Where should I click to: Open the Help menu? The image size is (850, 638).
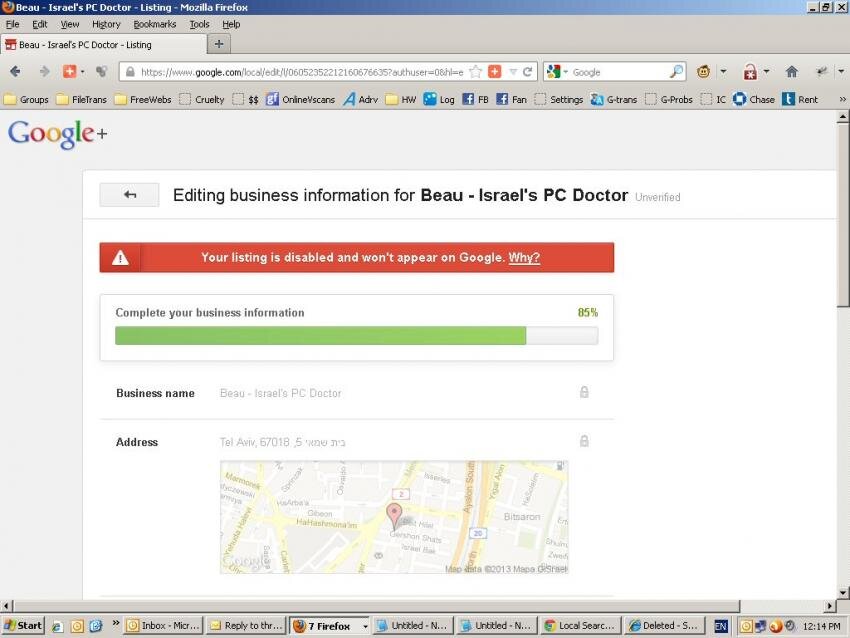pyautogui.click(x=231, y=24)
